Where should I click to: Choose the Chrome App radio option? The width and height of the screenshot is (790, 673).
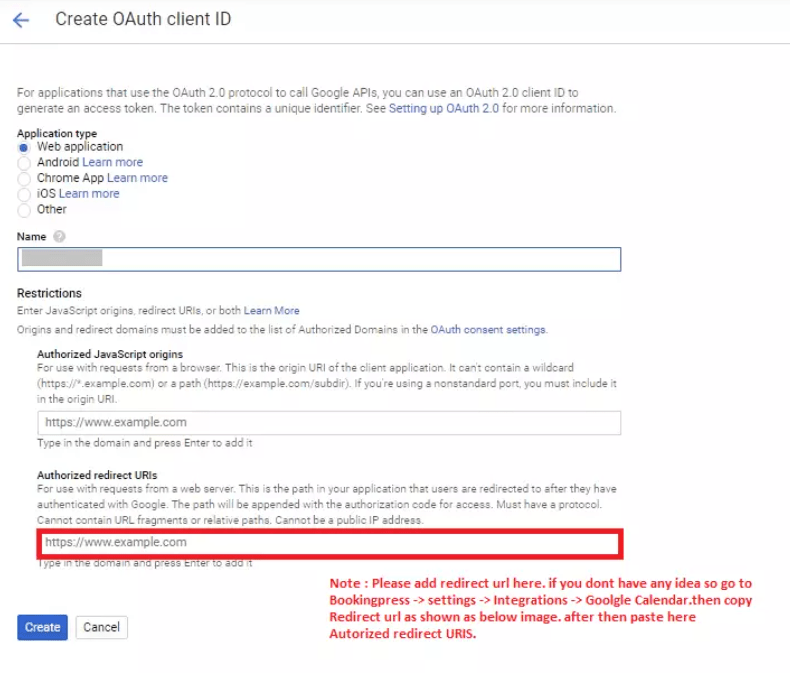[24, 179]
